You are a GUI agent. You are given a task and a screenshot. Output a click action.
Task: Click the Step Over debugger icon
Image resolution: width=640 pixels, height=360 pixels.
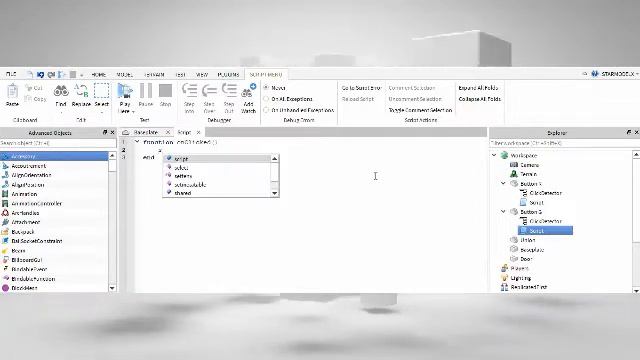click(x=209, y=90)
